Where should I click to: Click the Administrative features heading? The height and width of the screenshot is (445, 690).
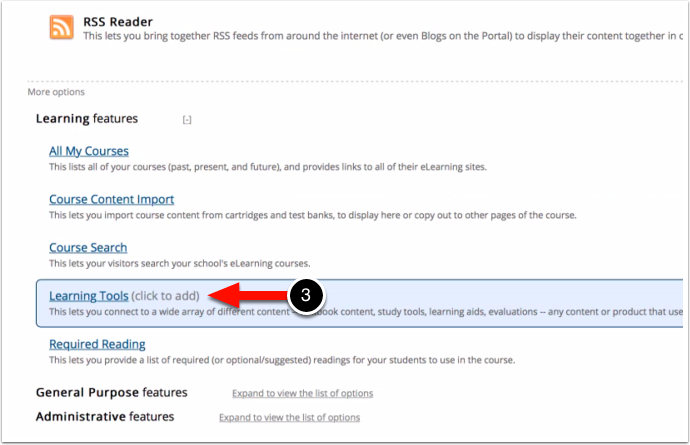pos(105,416)
